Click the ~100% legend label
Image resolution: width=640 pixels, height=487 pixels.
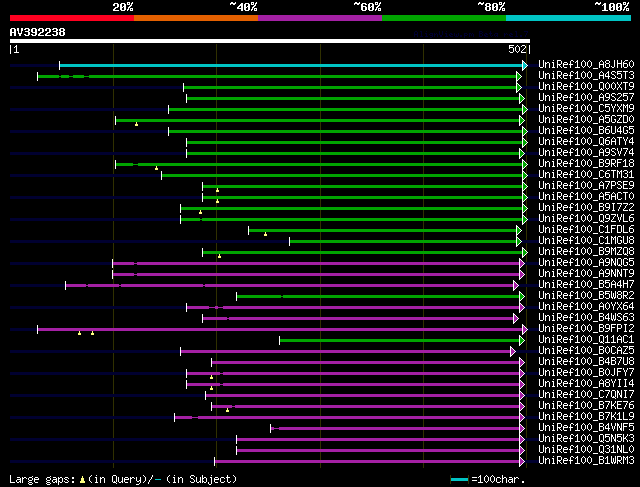[612, 7]
